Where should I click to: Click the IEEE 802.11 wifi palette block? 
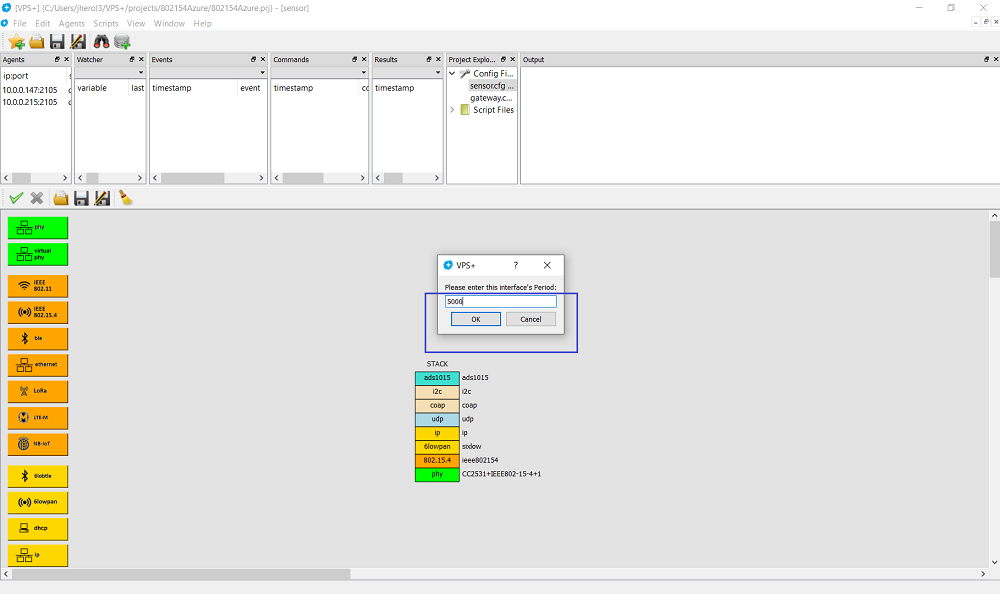pos(38,286)
